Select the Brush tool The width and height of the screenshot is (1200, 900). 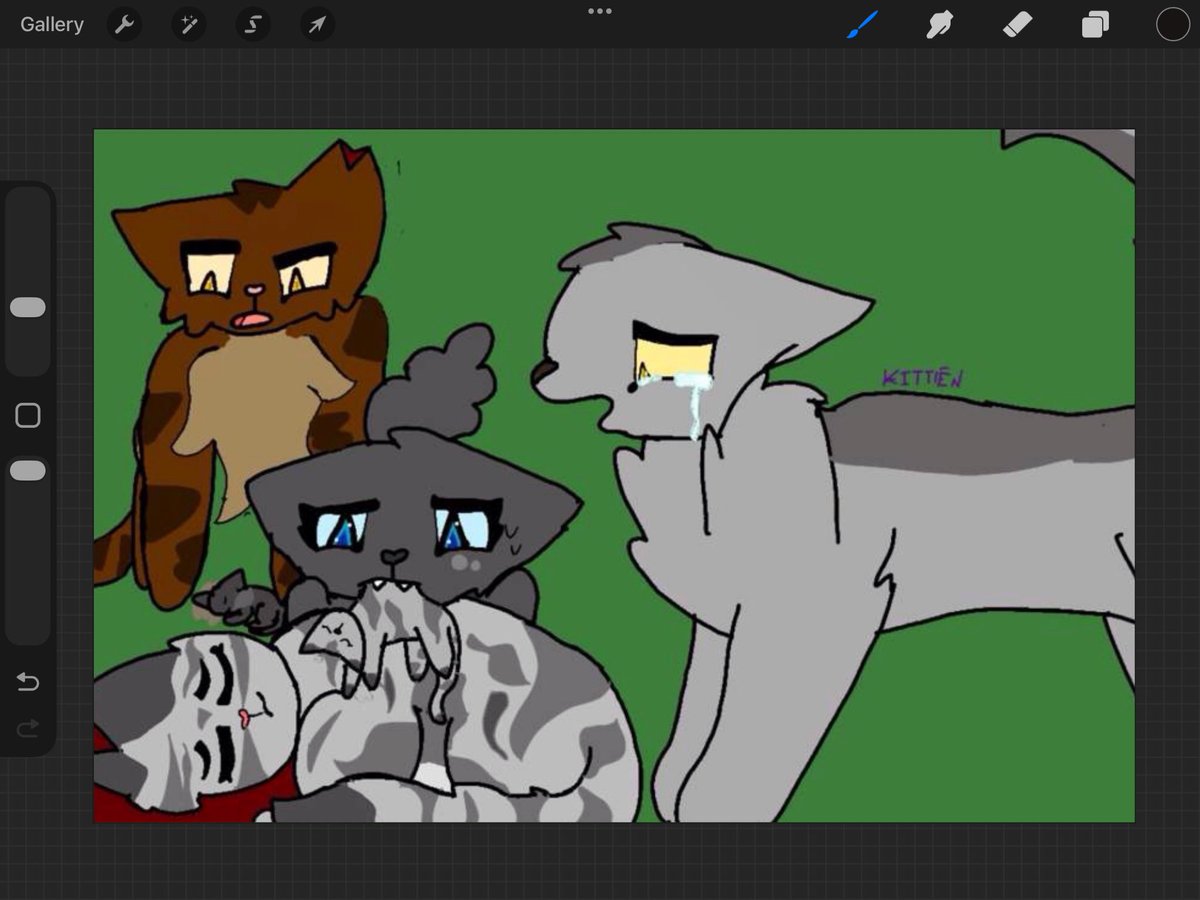pyautogui.click(x=862, y=25)
